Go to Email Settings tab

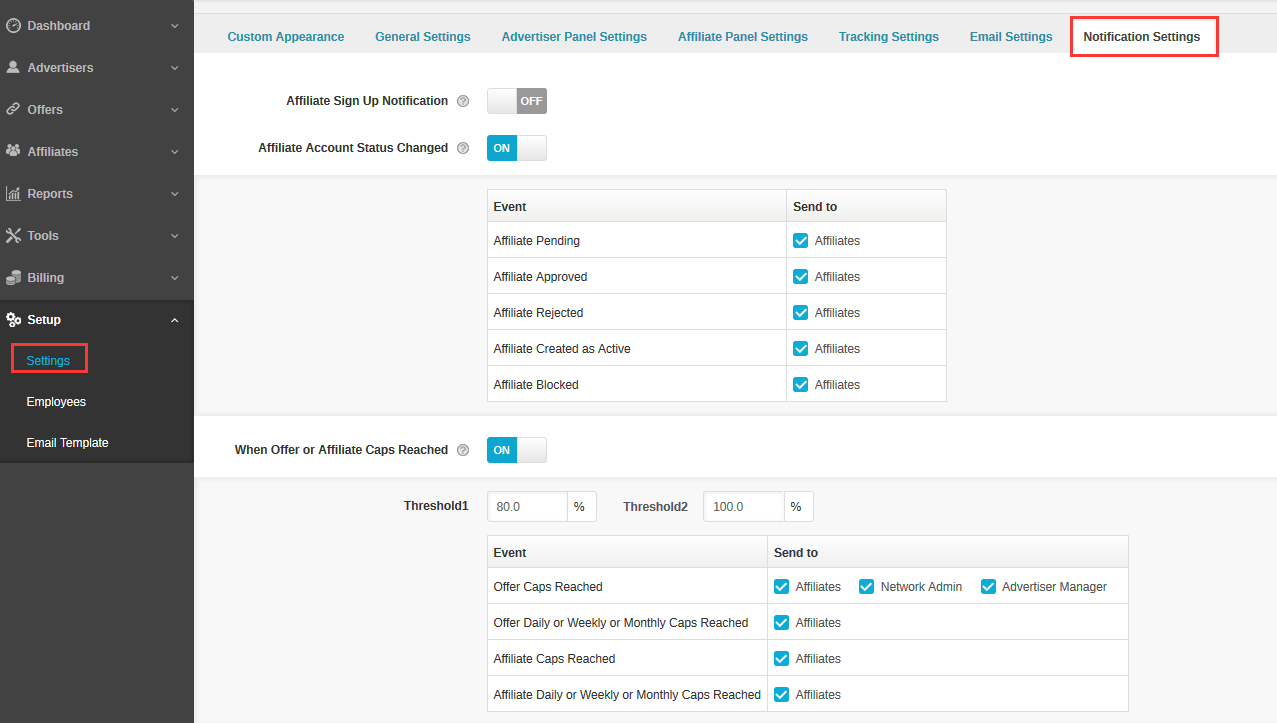click(1011, 37)
